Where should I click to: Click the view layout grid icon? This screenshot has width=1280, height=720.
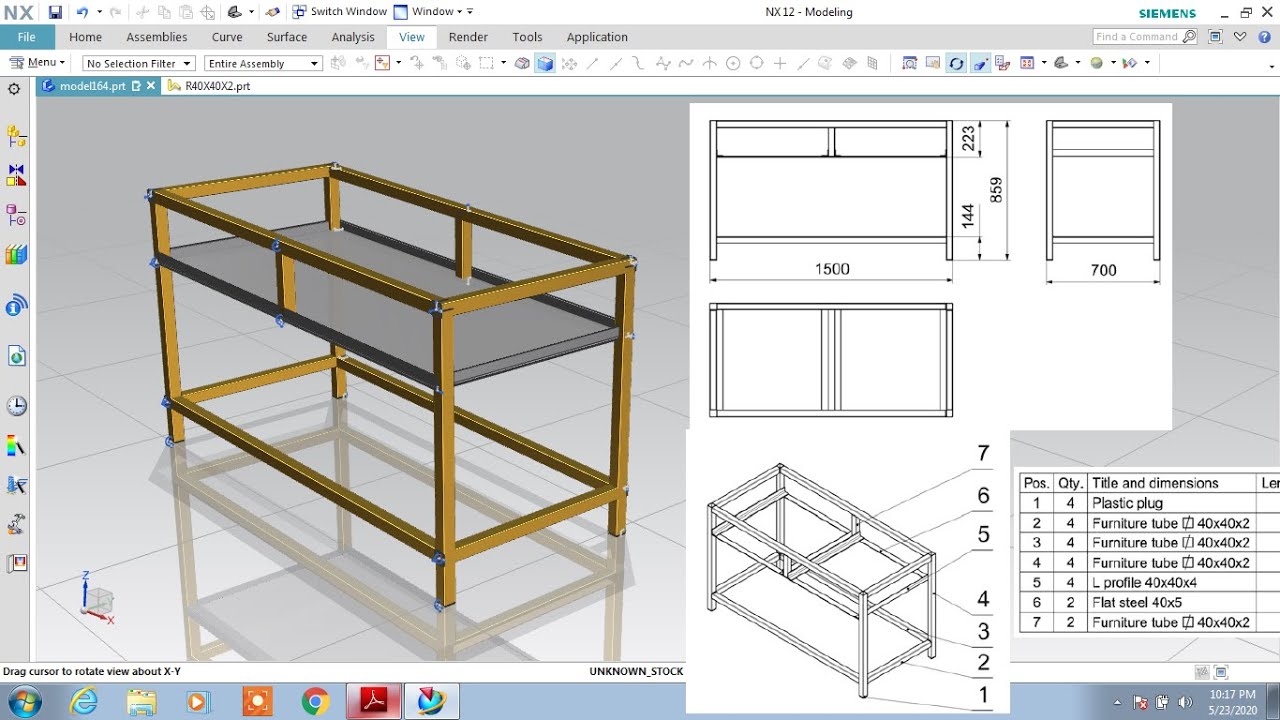coord(1027,63)
